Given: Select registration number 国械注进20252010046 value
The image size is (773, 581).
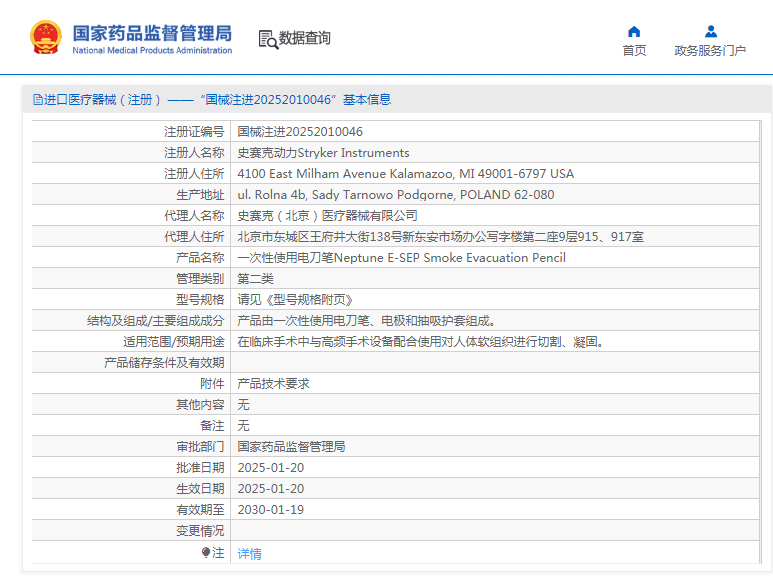Looking at the screenshot, I should click(300, 132).
